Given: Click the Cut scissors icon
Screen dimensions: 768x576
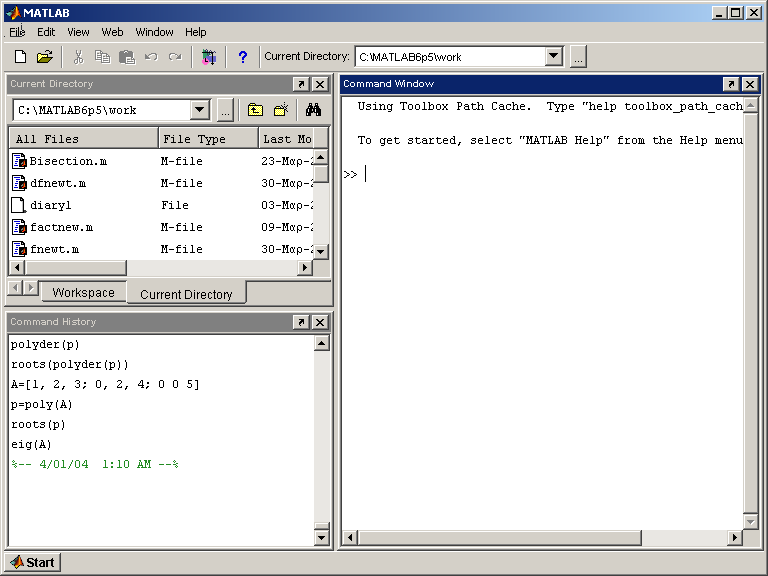Looking at the screenshot, I should click(x=78, y=57).
